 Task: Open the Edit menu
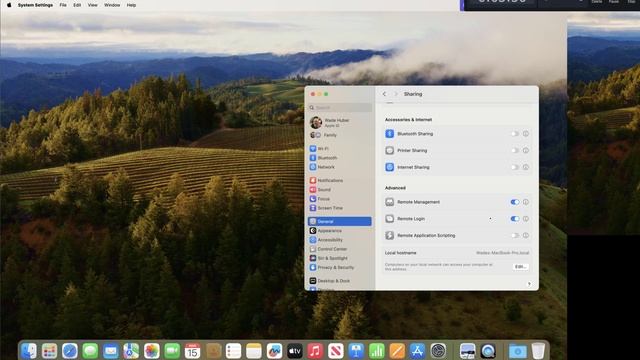(x=77, y=5)
